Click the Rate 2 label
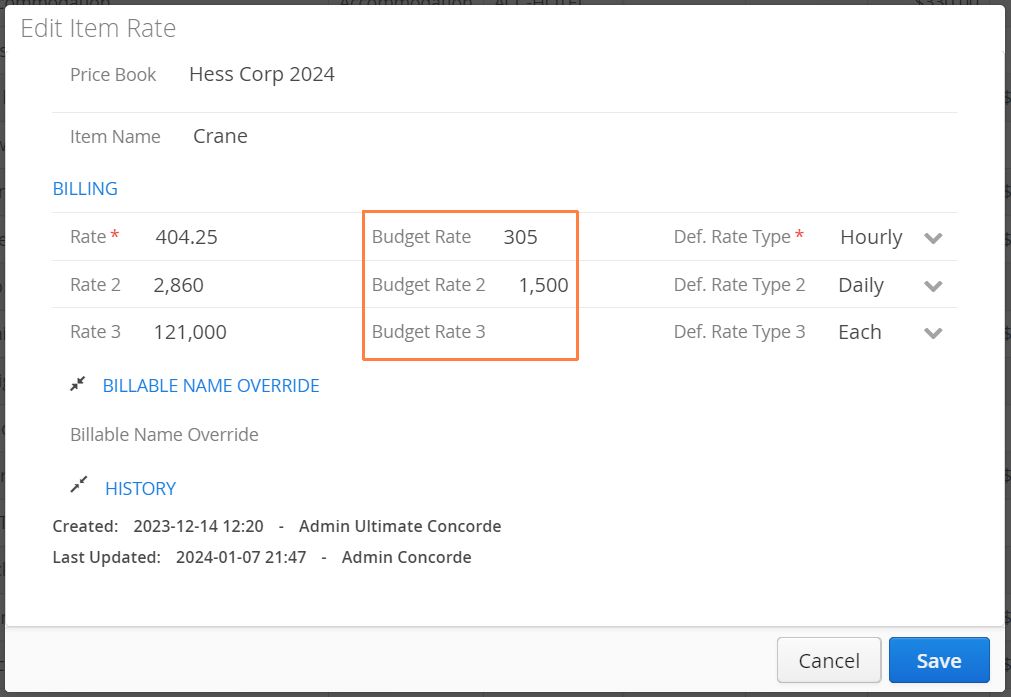This screenshot has height=697, width=1011. coord(95,285)
